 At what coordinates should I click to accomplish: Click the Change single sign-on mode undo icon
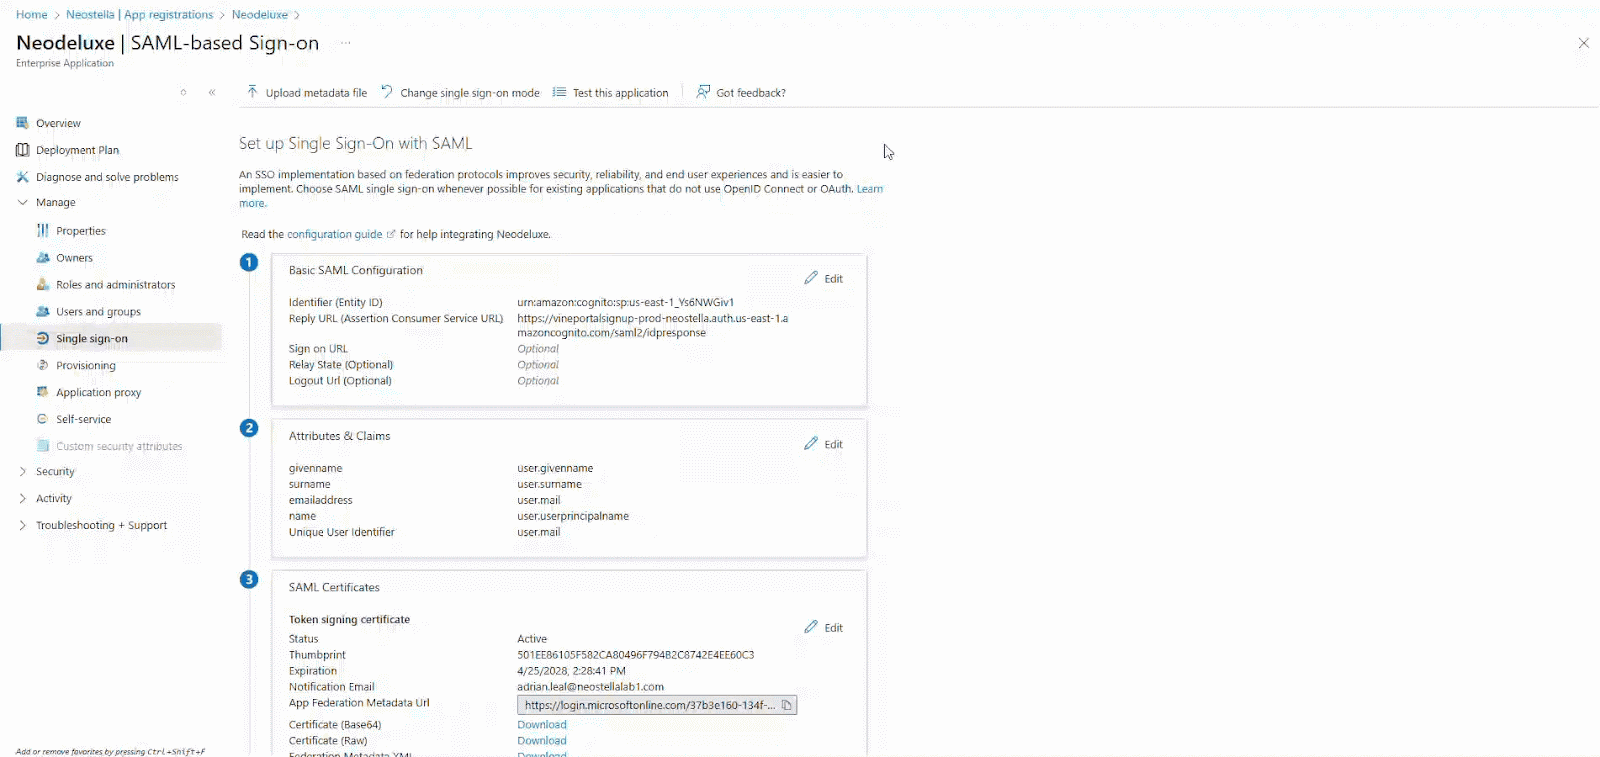pyautogui.click(x=387, y=92)
